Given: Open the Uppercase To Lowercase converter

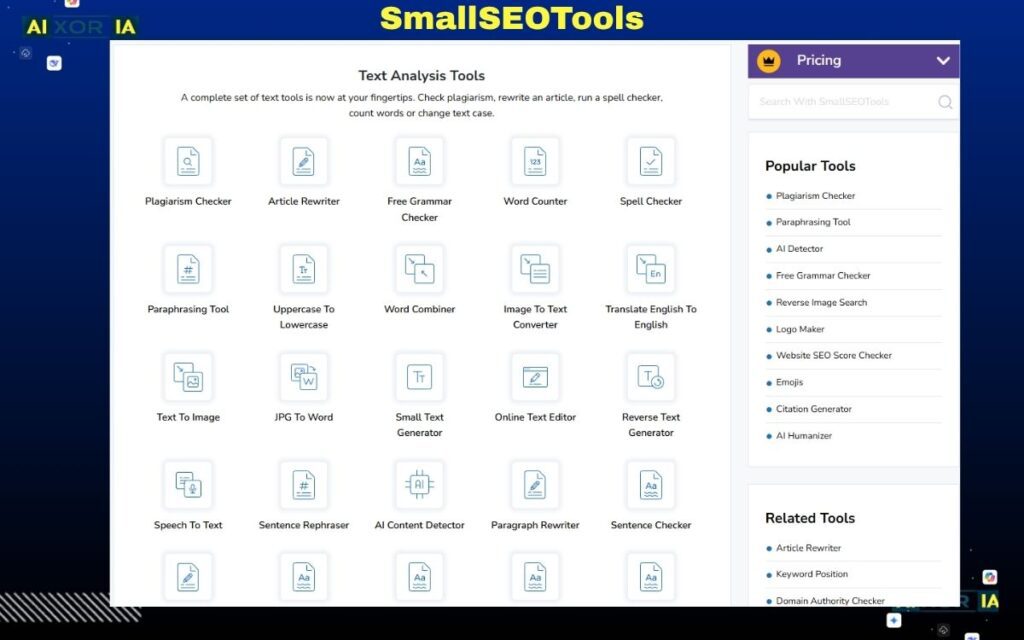Looking at the screenshot, I should [x=303, y=269].
